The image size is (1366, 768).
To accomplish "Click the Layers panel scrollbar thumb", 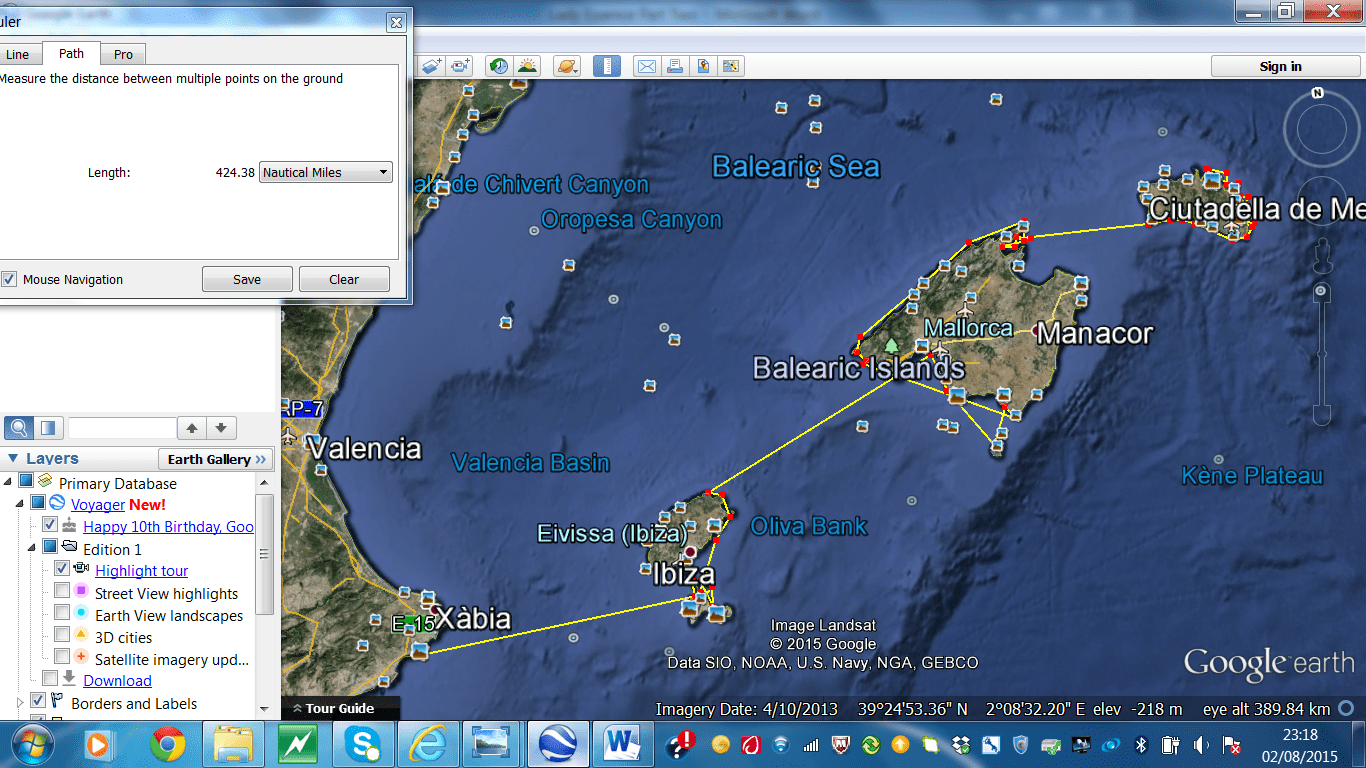I will [265, 553].
